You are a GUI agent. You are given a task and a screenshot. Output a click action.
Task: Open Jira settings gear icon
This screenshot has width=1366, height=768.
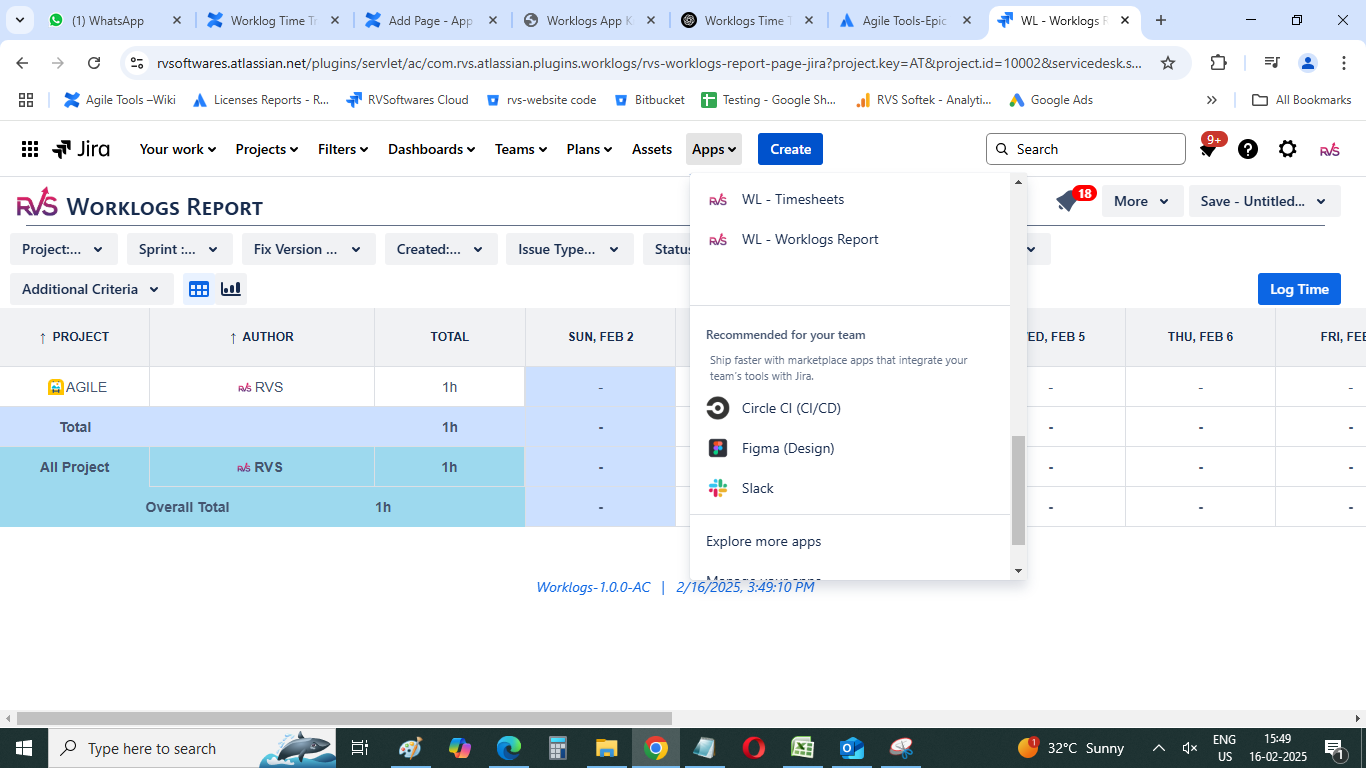pos(1288,149)
